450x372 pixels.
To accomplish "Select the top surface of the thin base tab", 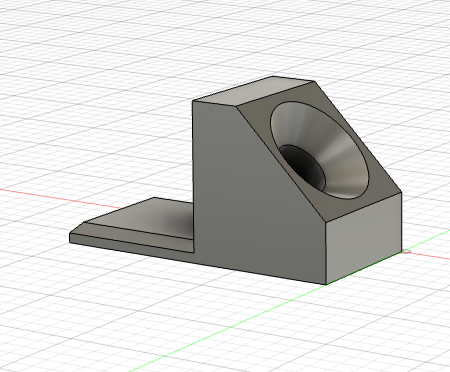I will click(x=150, y=217).
